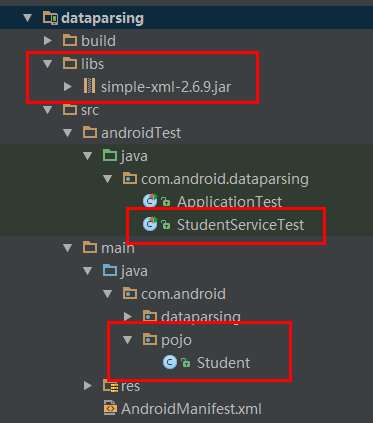Click the pojo package icon
373x423 pixels.
150,339
